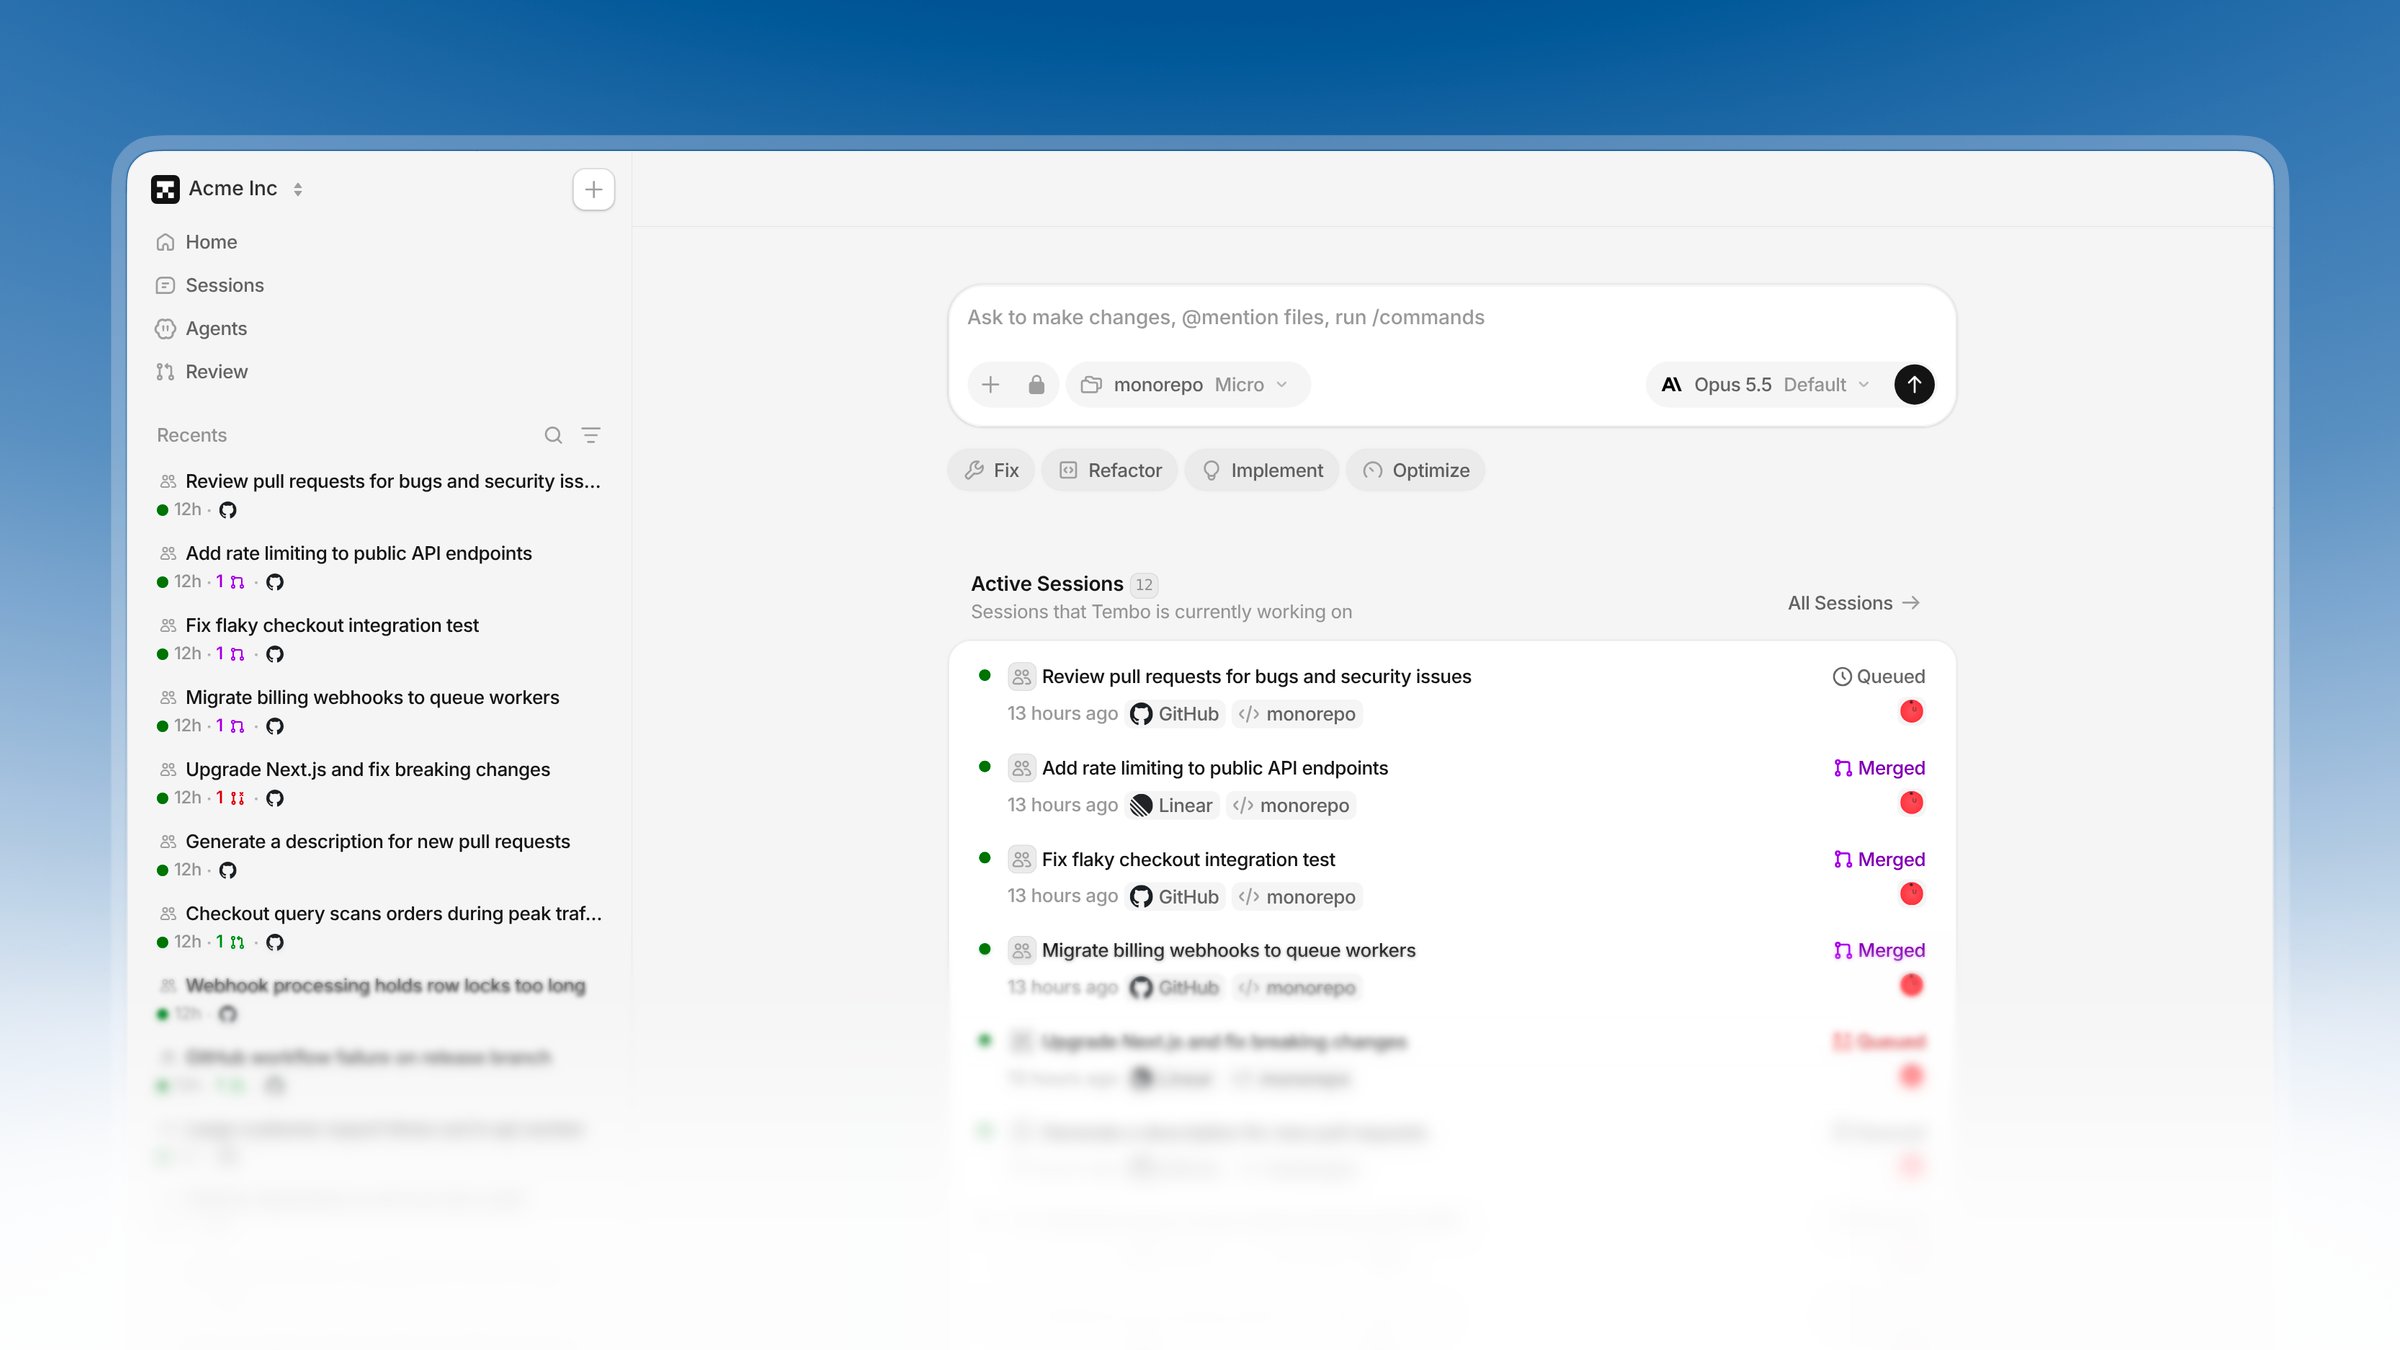Select the Refactor suggestion chip
The image size is (2400, 1350).
(1110, 470)
